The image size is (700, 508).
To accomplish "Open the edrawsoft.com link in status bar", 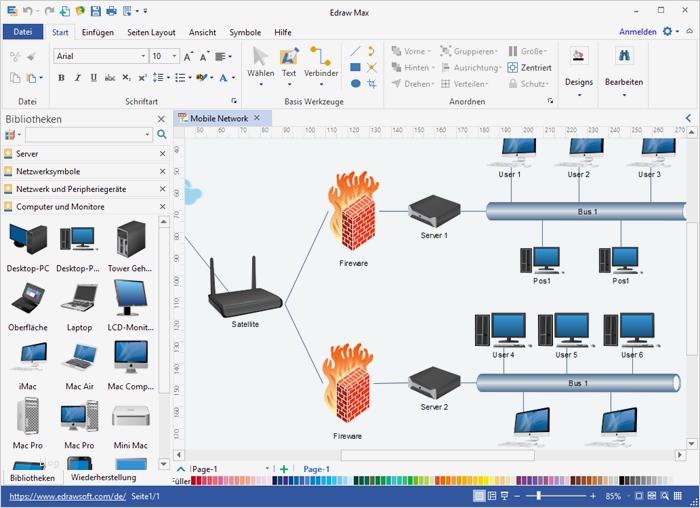I will (x=67, y=496).
